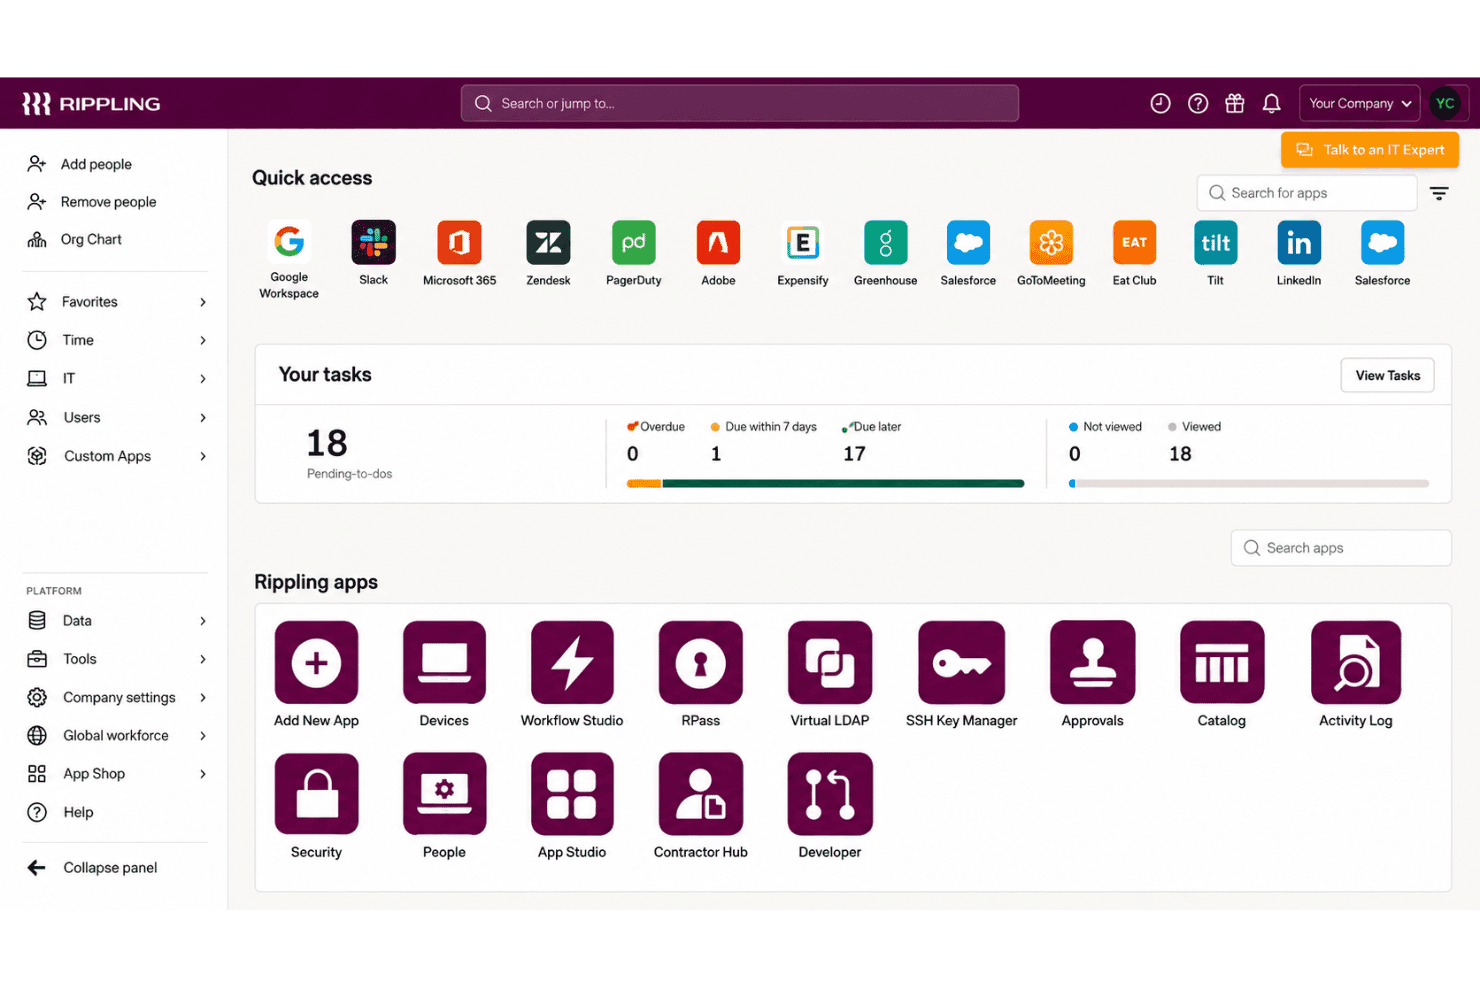Open the Developer app tile
The image size is (1480, 987).
tap(830, 794)
